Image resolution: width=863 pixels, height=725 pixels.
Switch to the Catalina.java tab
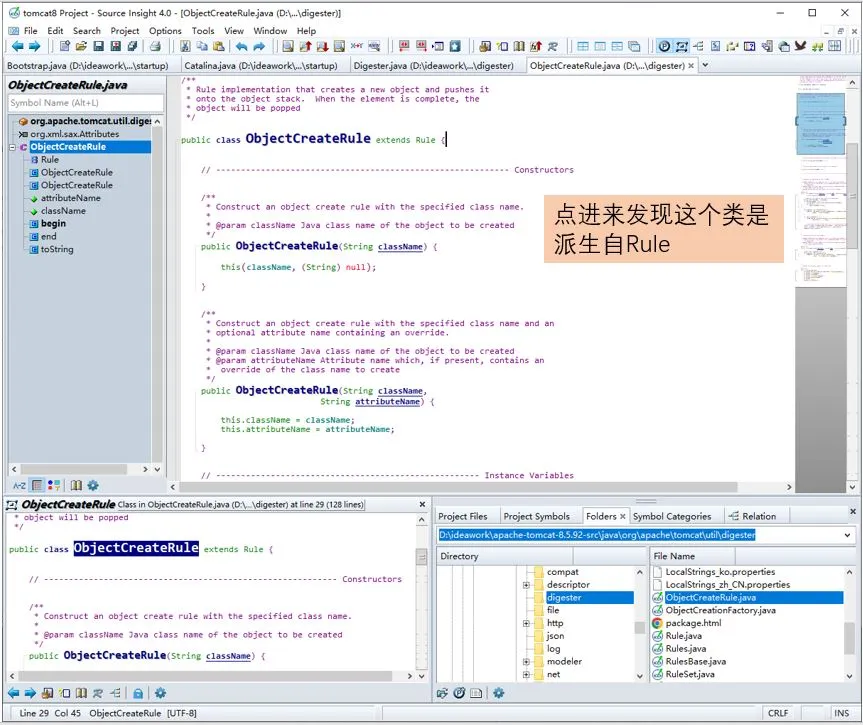261,66
